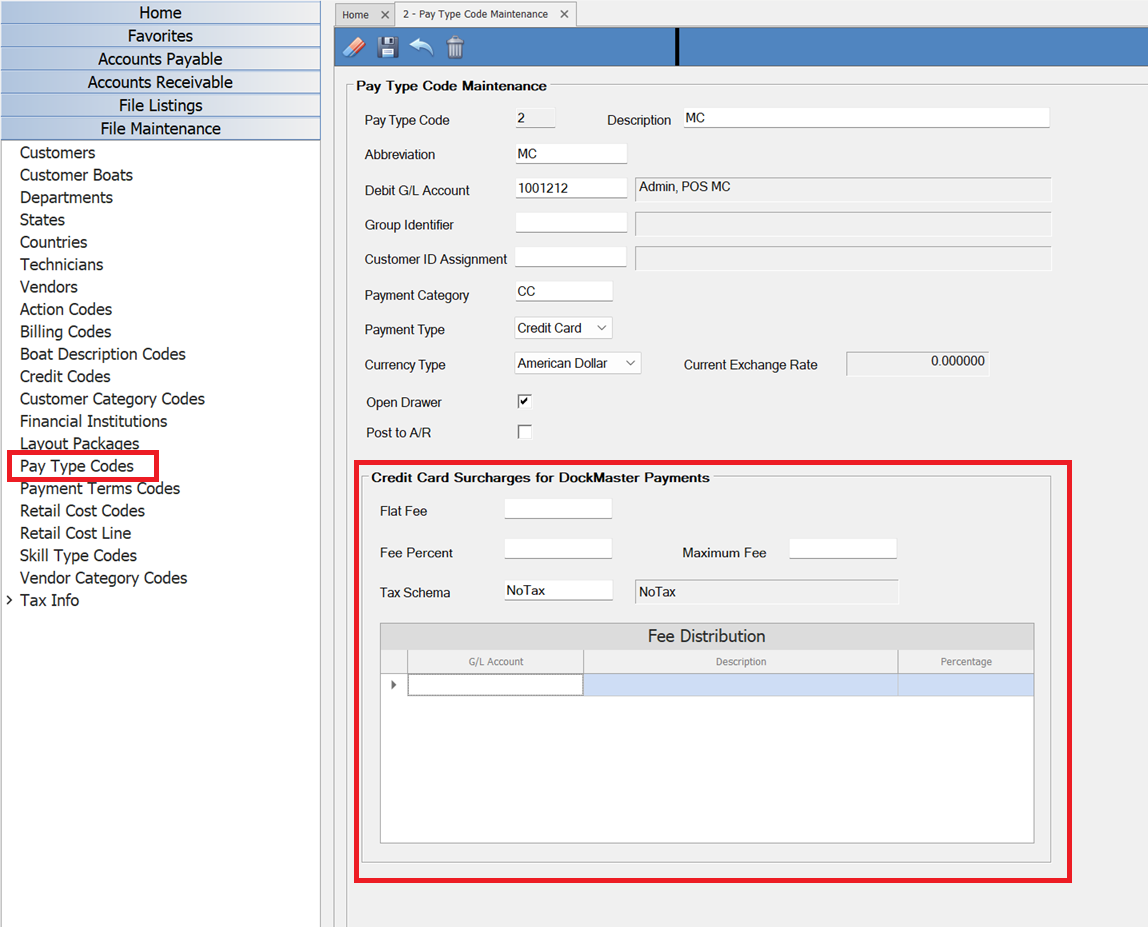Click the Percentage column header
The height and width of the screenshot is (927, 1148).
[965, 662]
